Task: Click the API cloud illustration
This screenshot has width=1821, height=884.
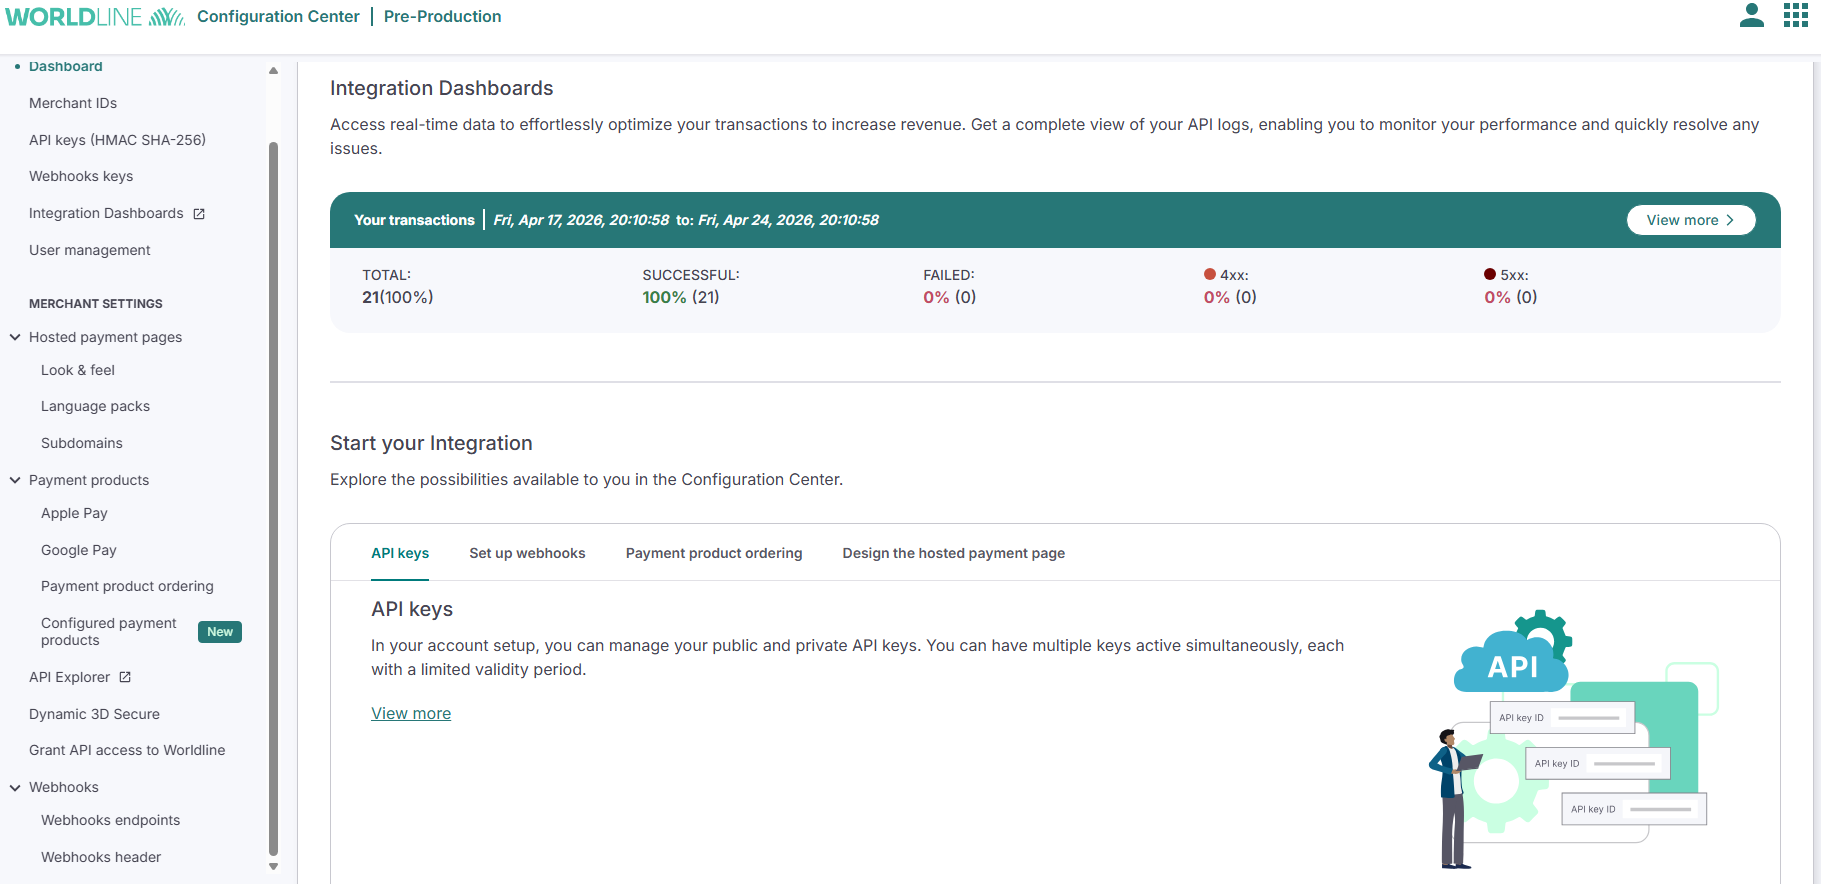Action: (1512, 653)
